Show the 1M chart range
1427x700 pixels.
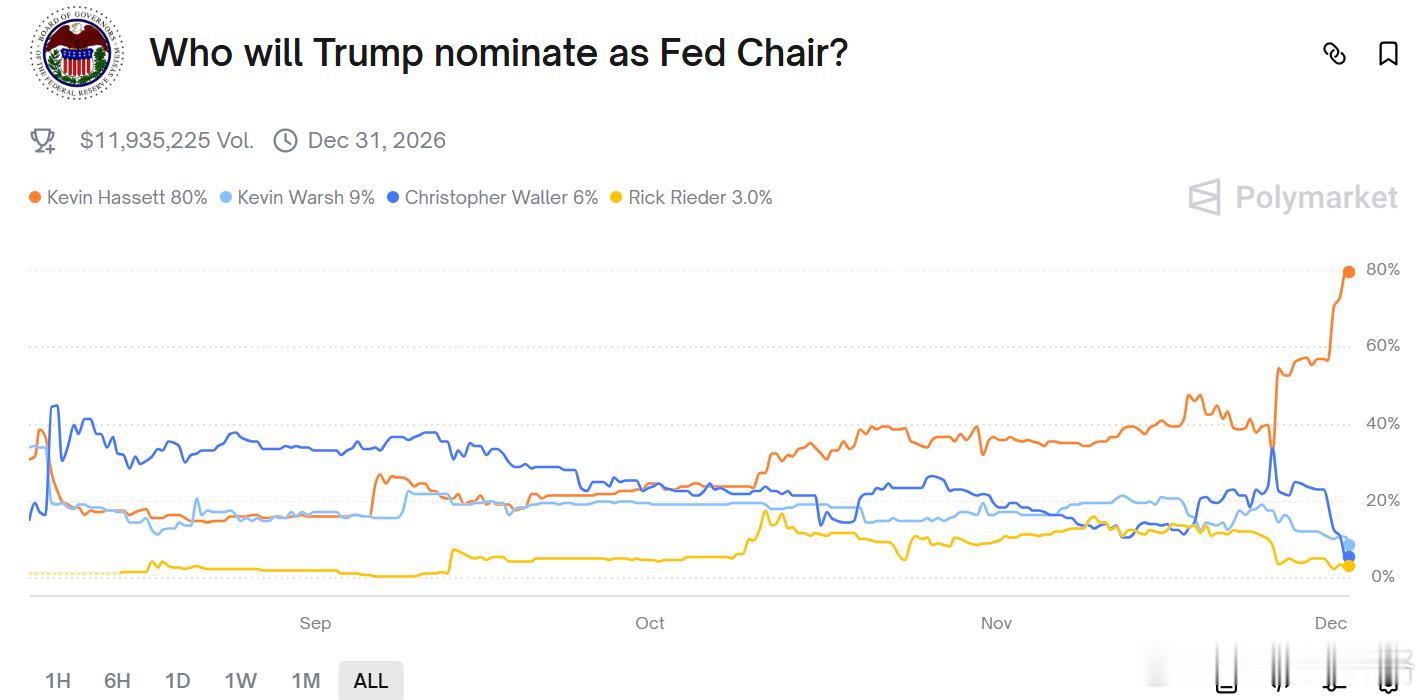[305, 681]
